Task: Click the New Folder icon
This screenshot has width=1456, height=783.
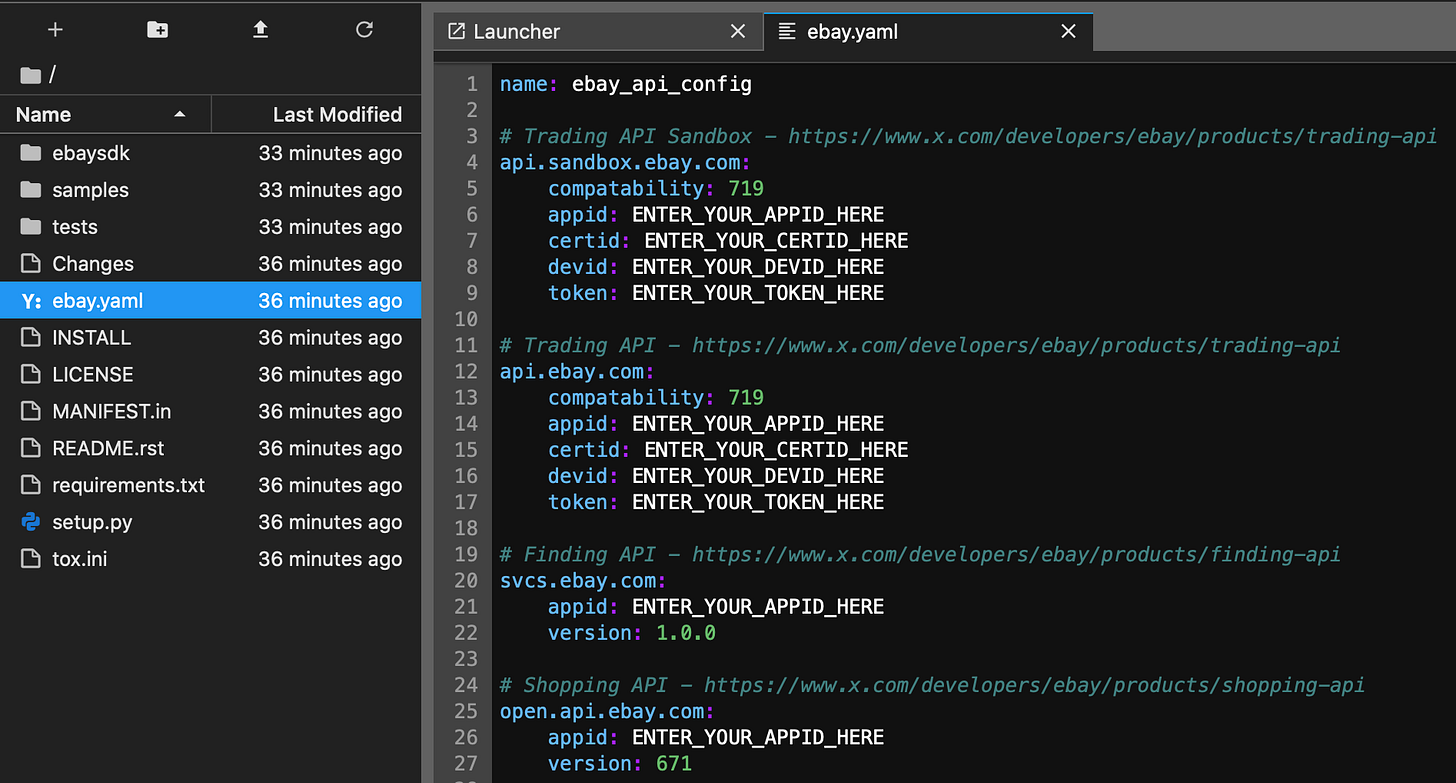Action: click(157, 29)
